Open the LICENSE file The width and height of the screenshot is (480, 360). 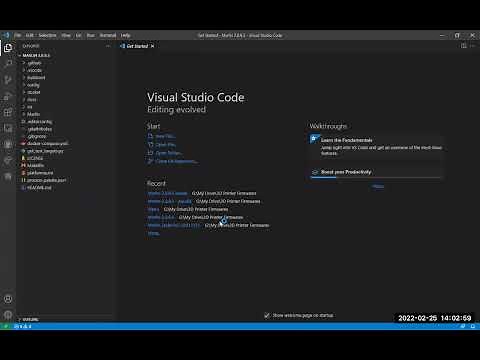pos(35,158)
